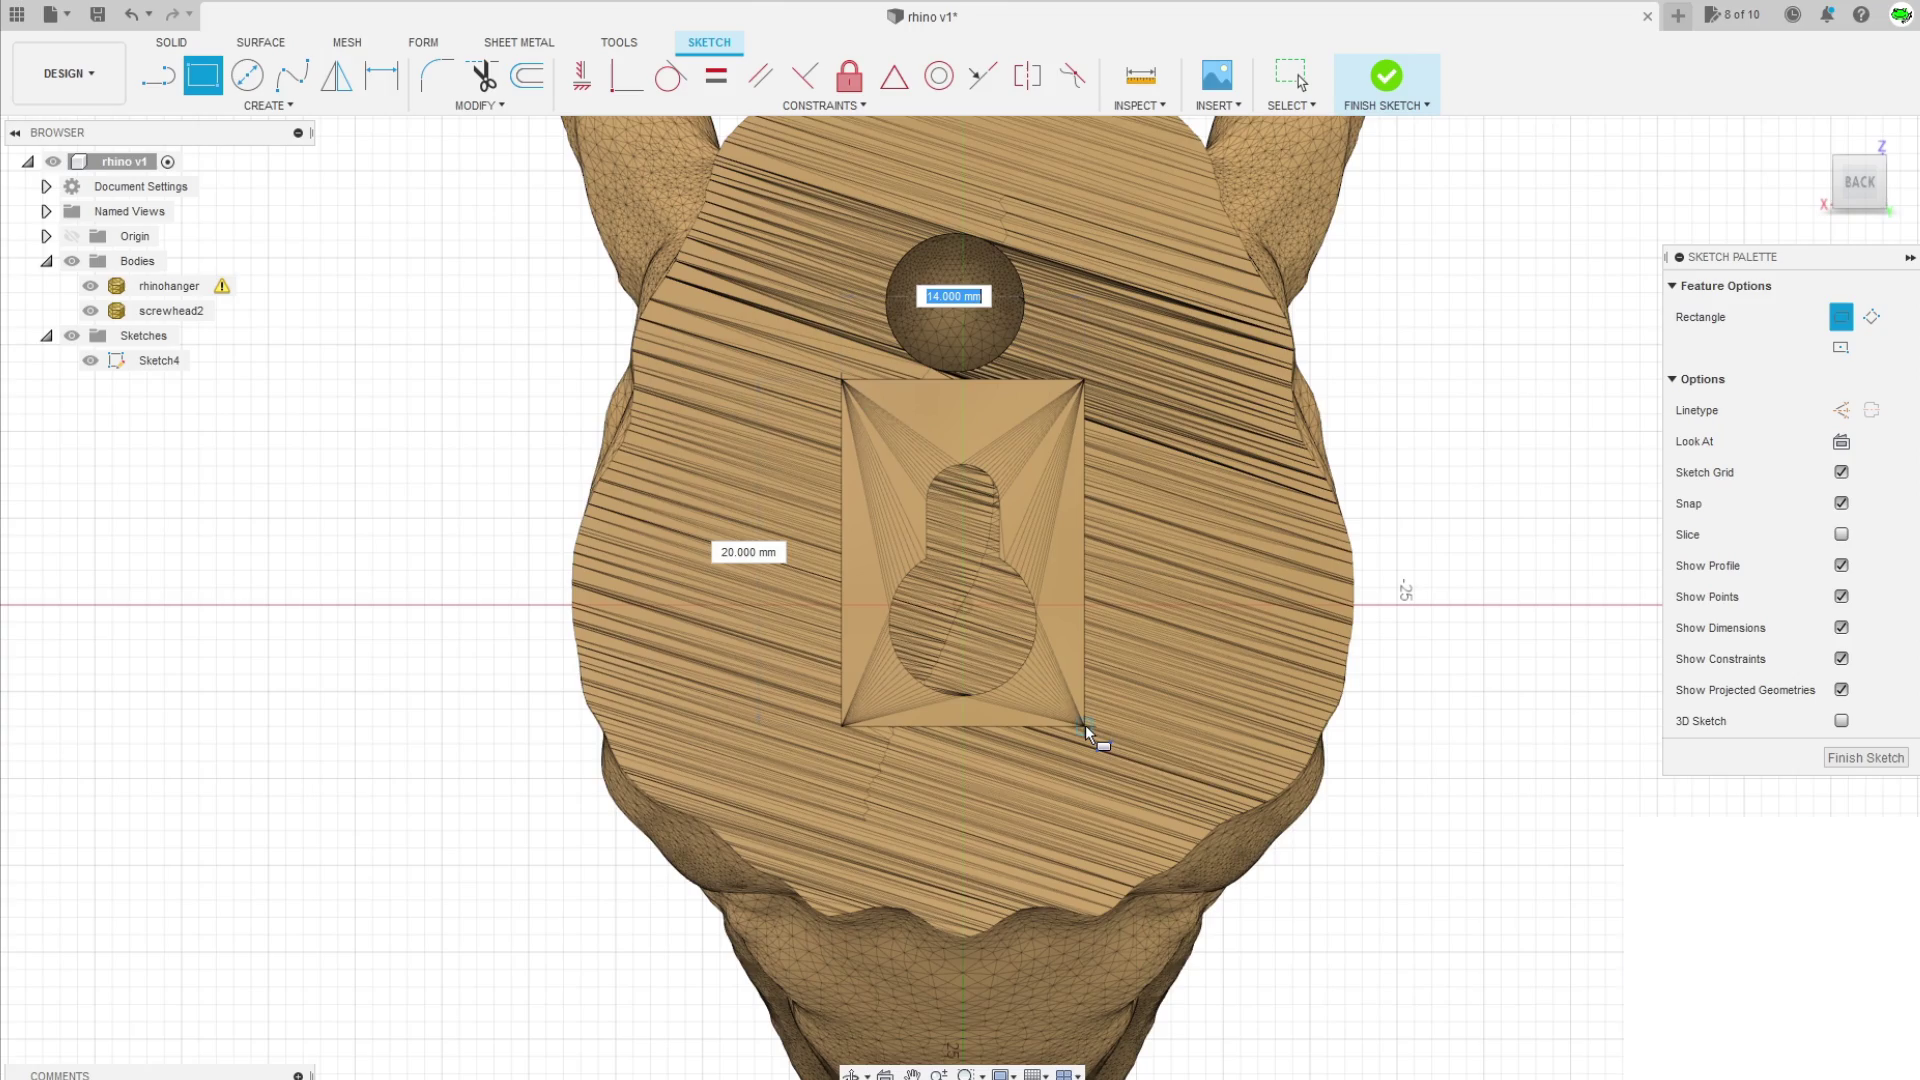Screen dimensions: 1920x1080
Task: Switch to the Solid tab
Action: pos(171,42)
